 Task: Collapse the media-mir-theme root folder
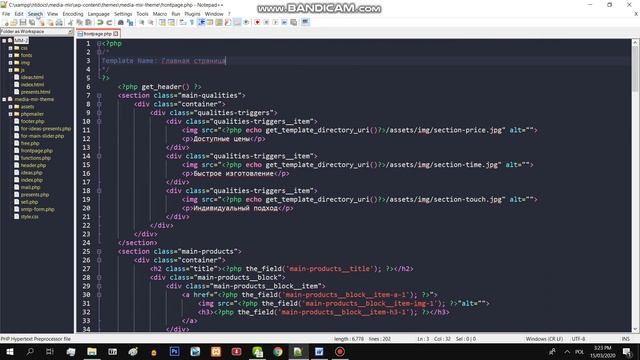click(4, 99)
